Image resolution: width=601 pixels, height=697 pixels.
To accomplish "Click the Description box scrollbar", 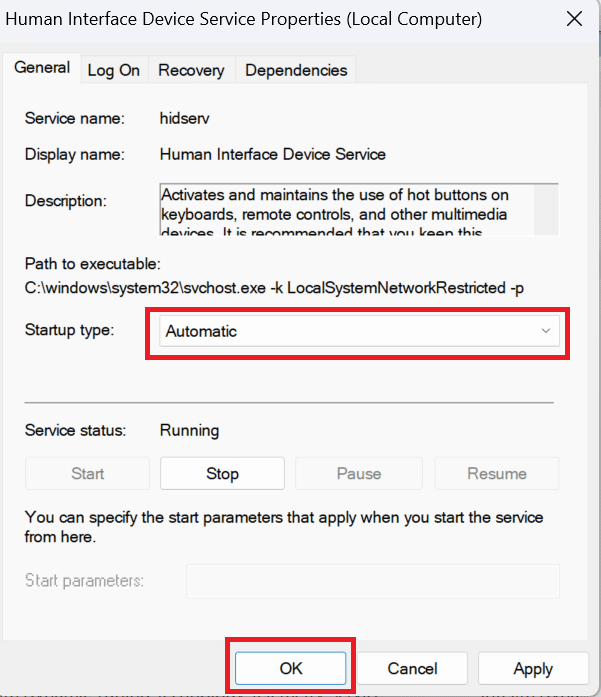I will (x=546, y=209).
